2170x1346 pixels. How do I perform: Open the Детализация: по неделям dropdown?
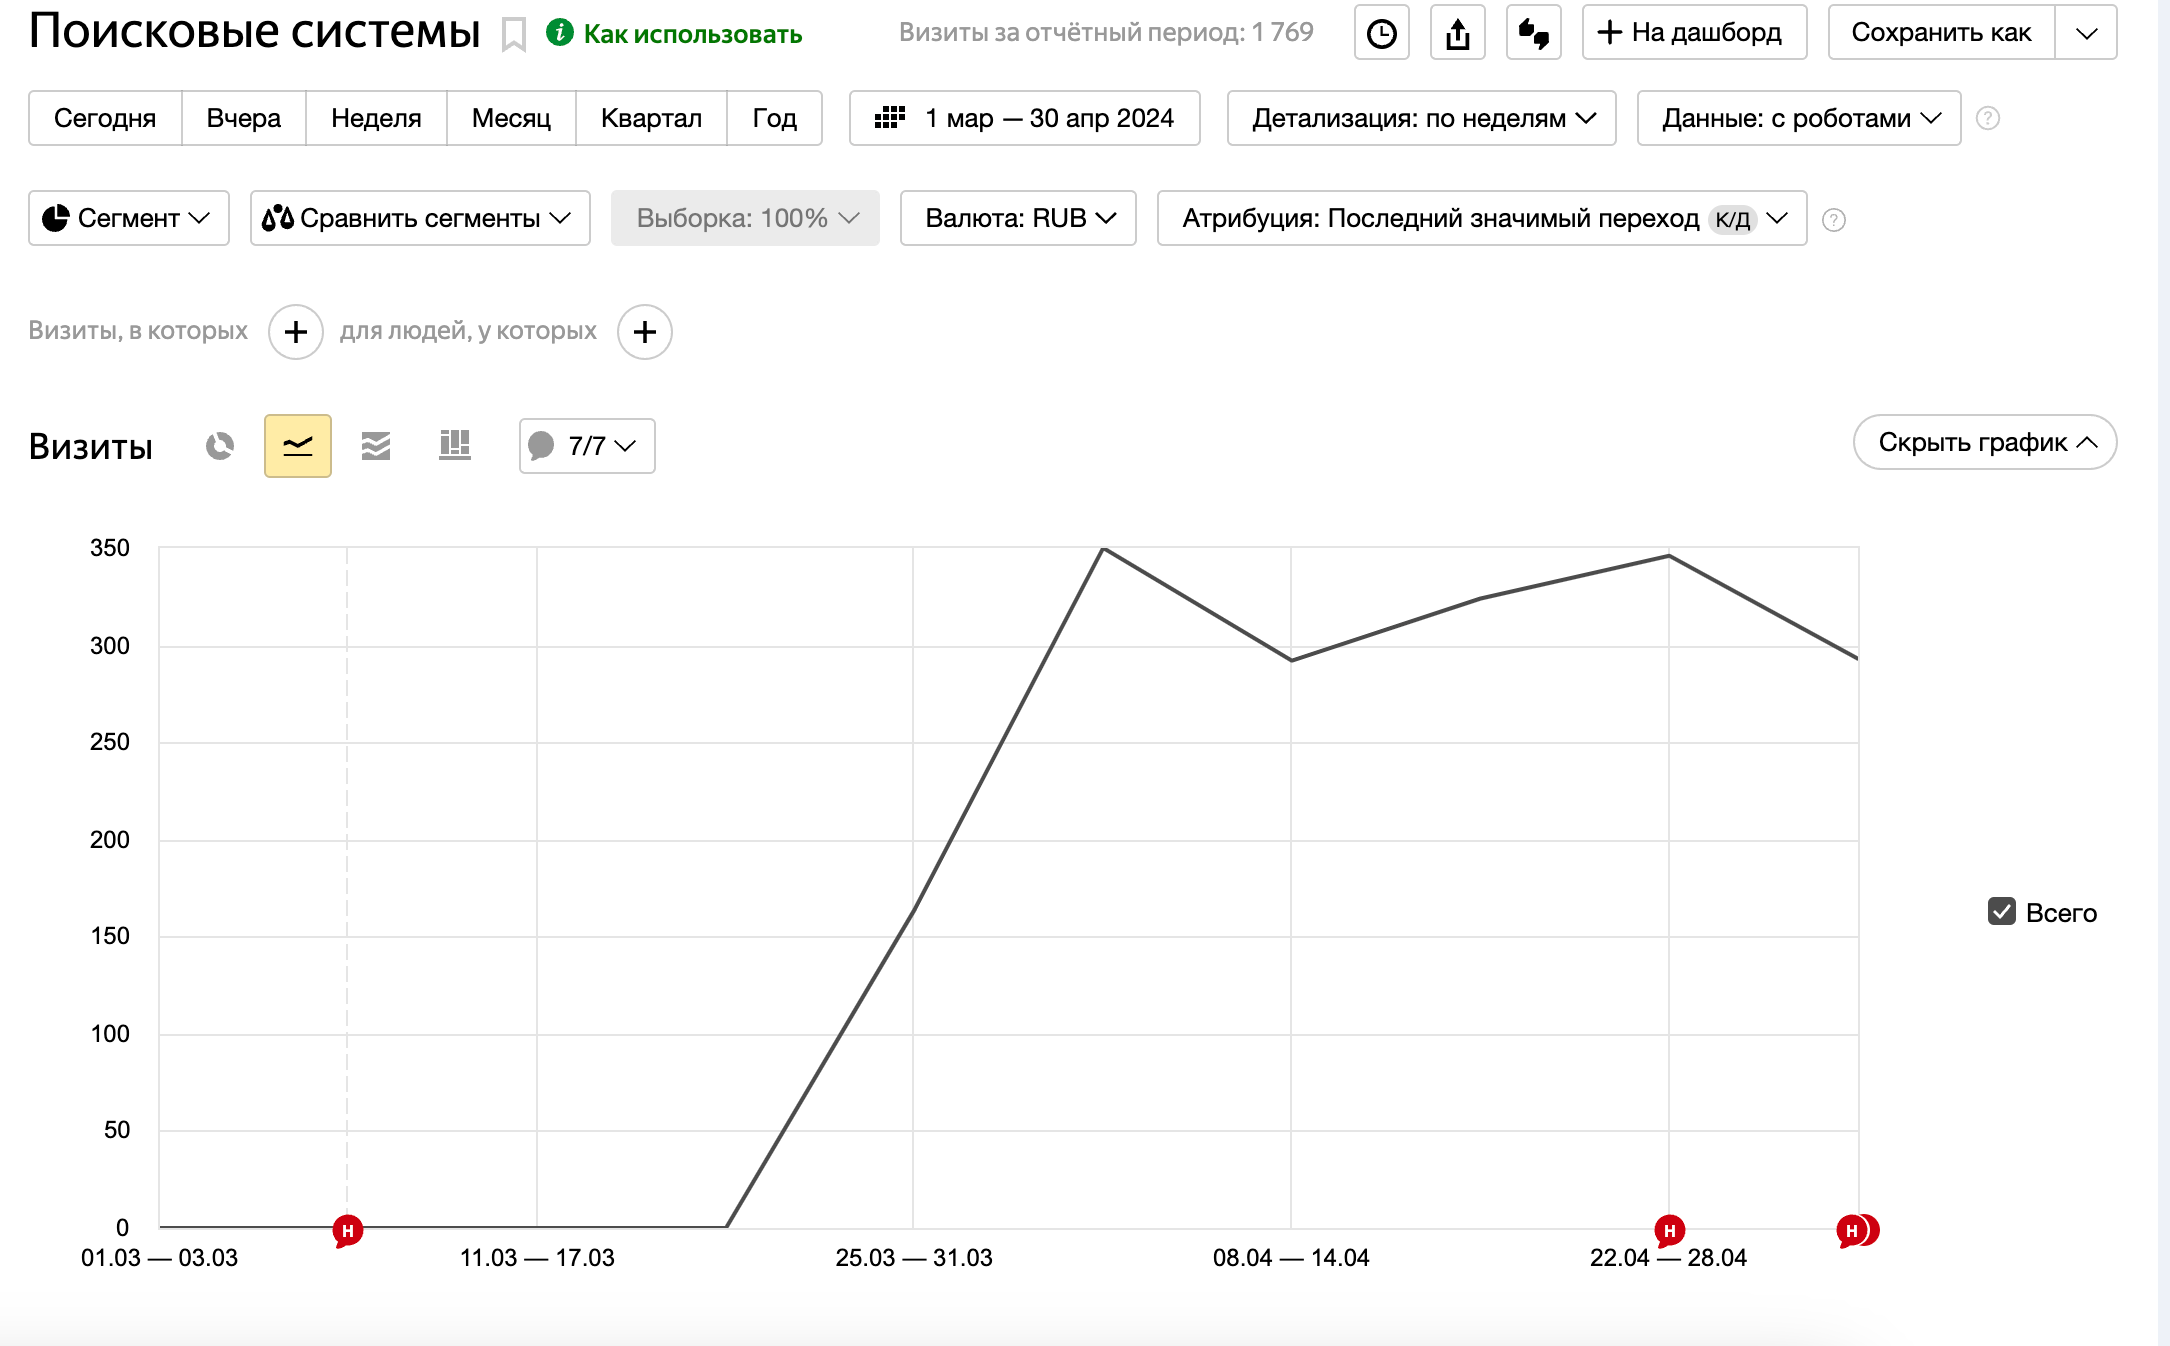pos(1421,118)
